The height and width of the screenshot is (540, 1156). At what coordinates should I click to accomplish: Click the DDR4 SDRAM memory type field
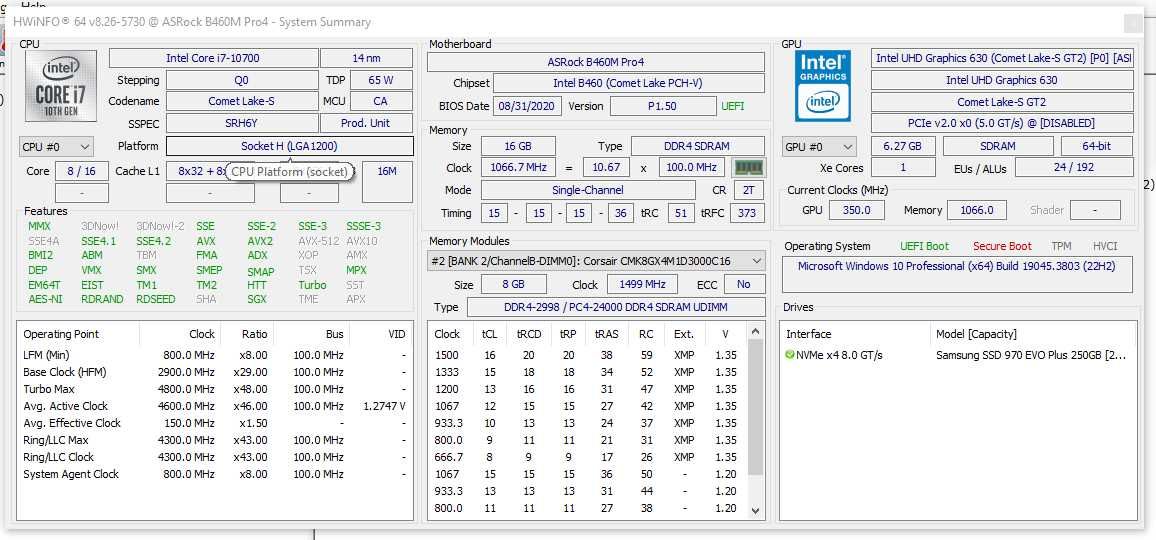697,146
